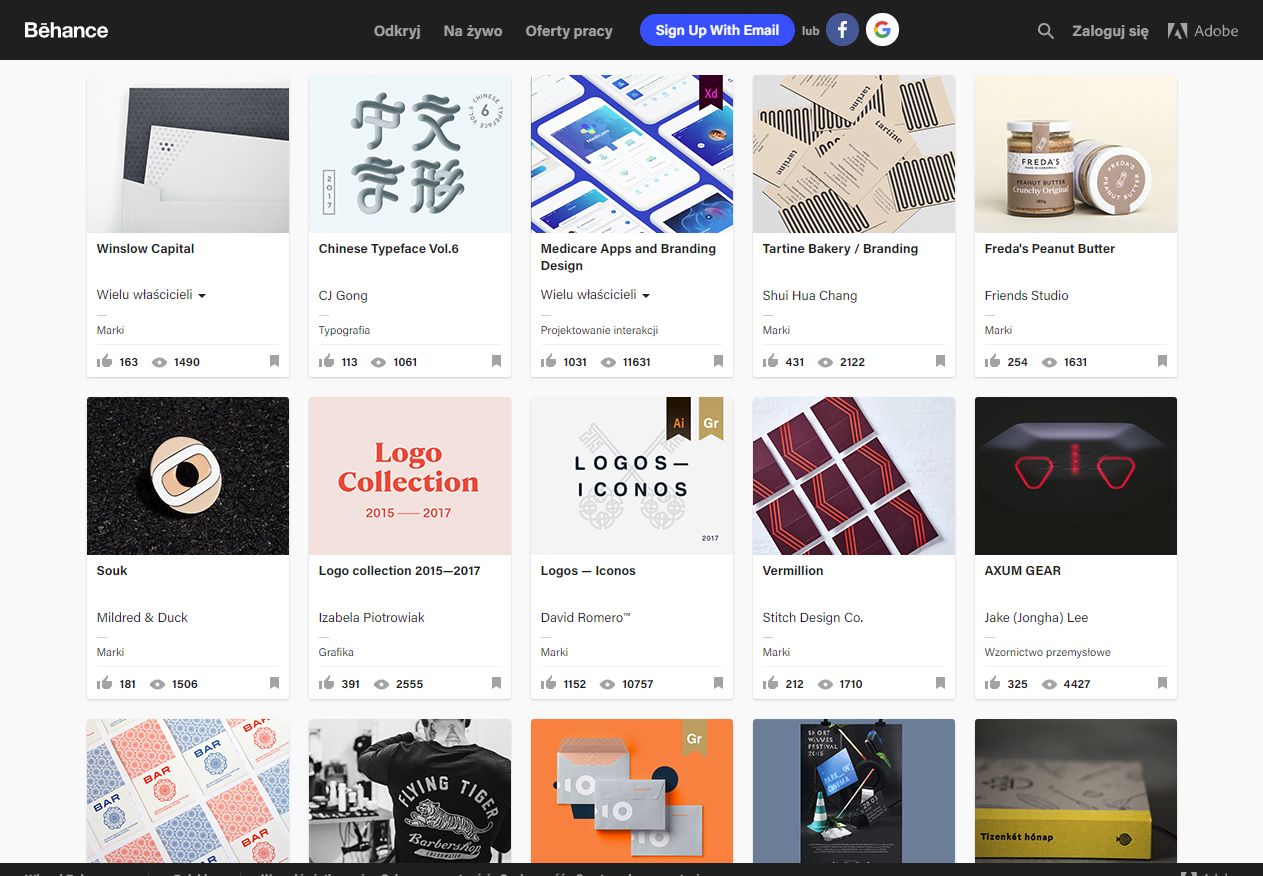This screenshot has width=1263, height=876.
Task: Click the thumbs-up icon on Chinese Typeface Vol.6
Action: (x=327, y=361)
